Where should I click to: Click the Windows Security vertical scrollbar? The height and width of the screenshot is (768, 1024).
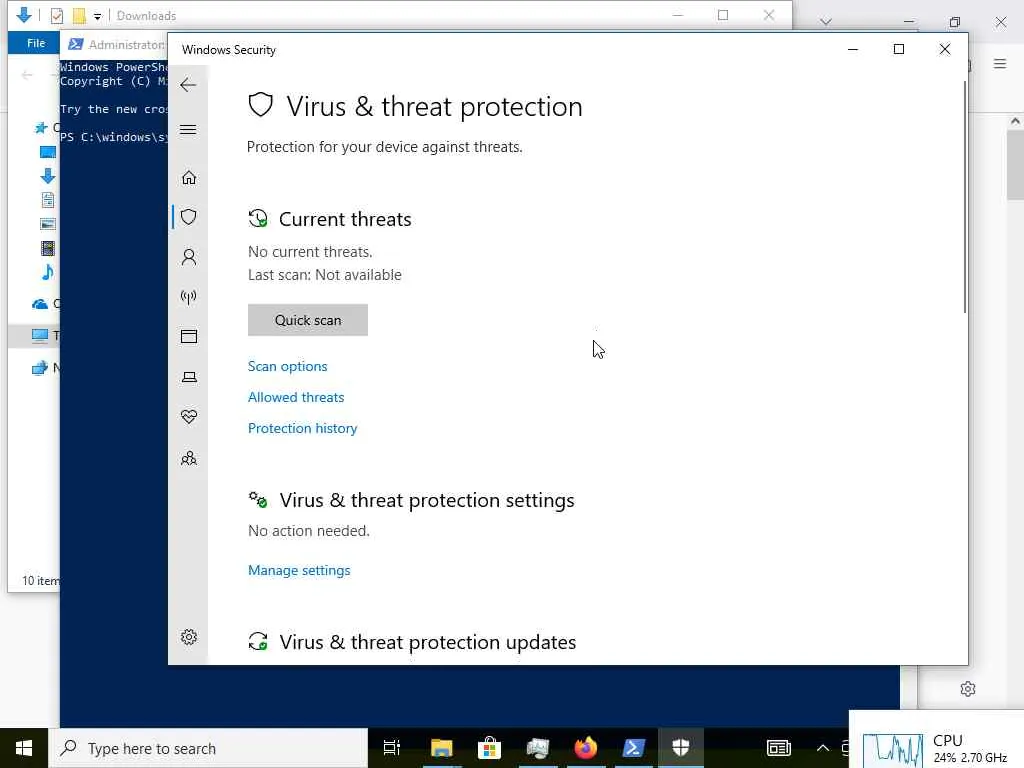click(x=965, y=196)
